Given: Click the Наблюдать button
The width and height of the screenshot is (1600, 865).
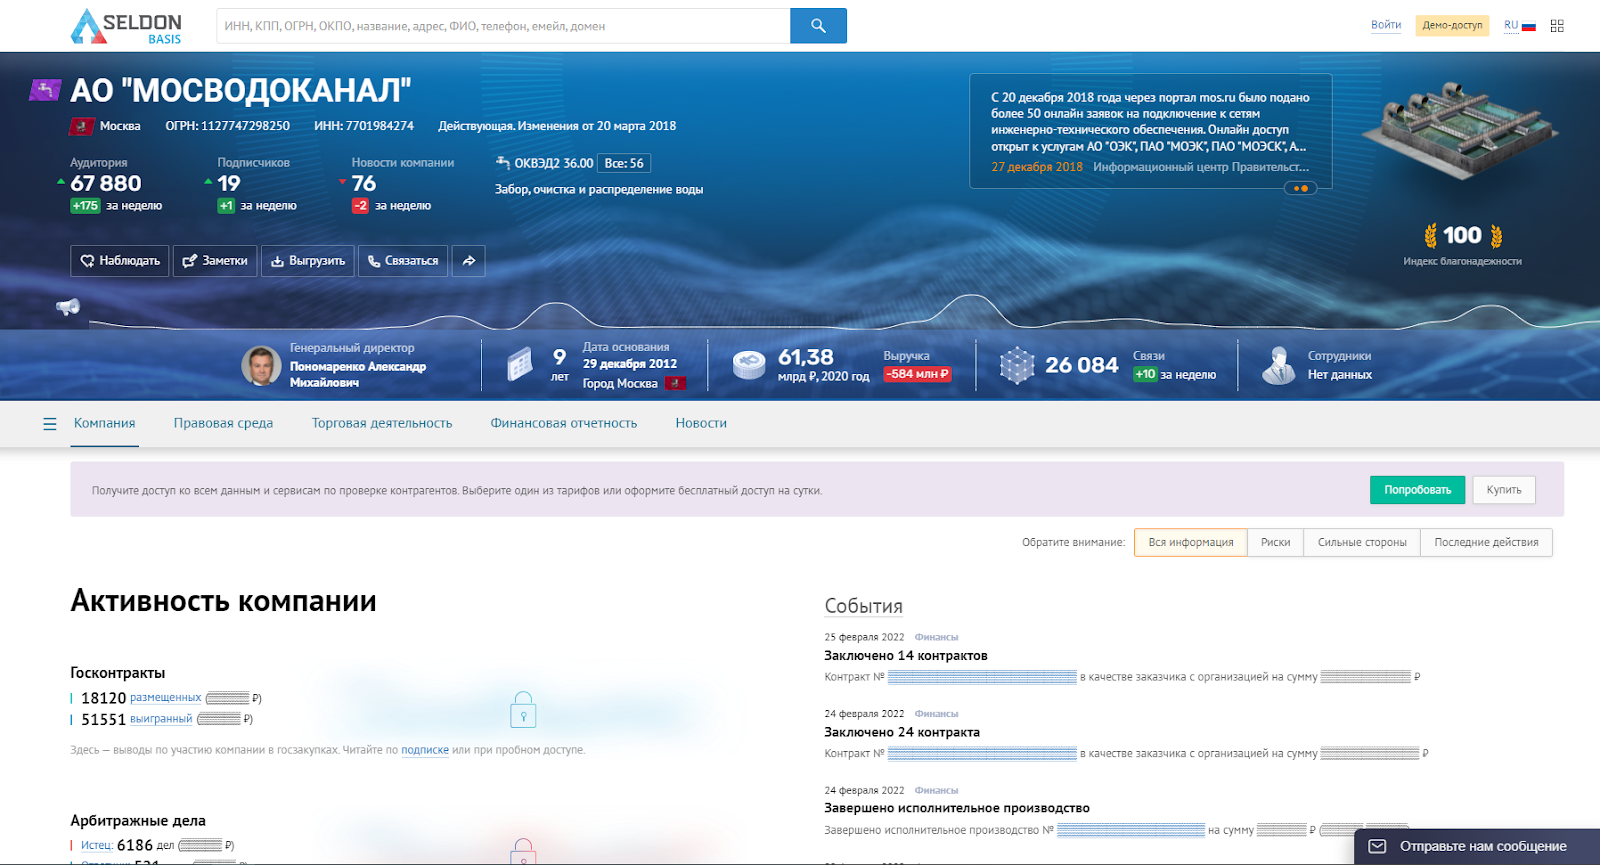Looking at the screenshot, I should [120, 261].
